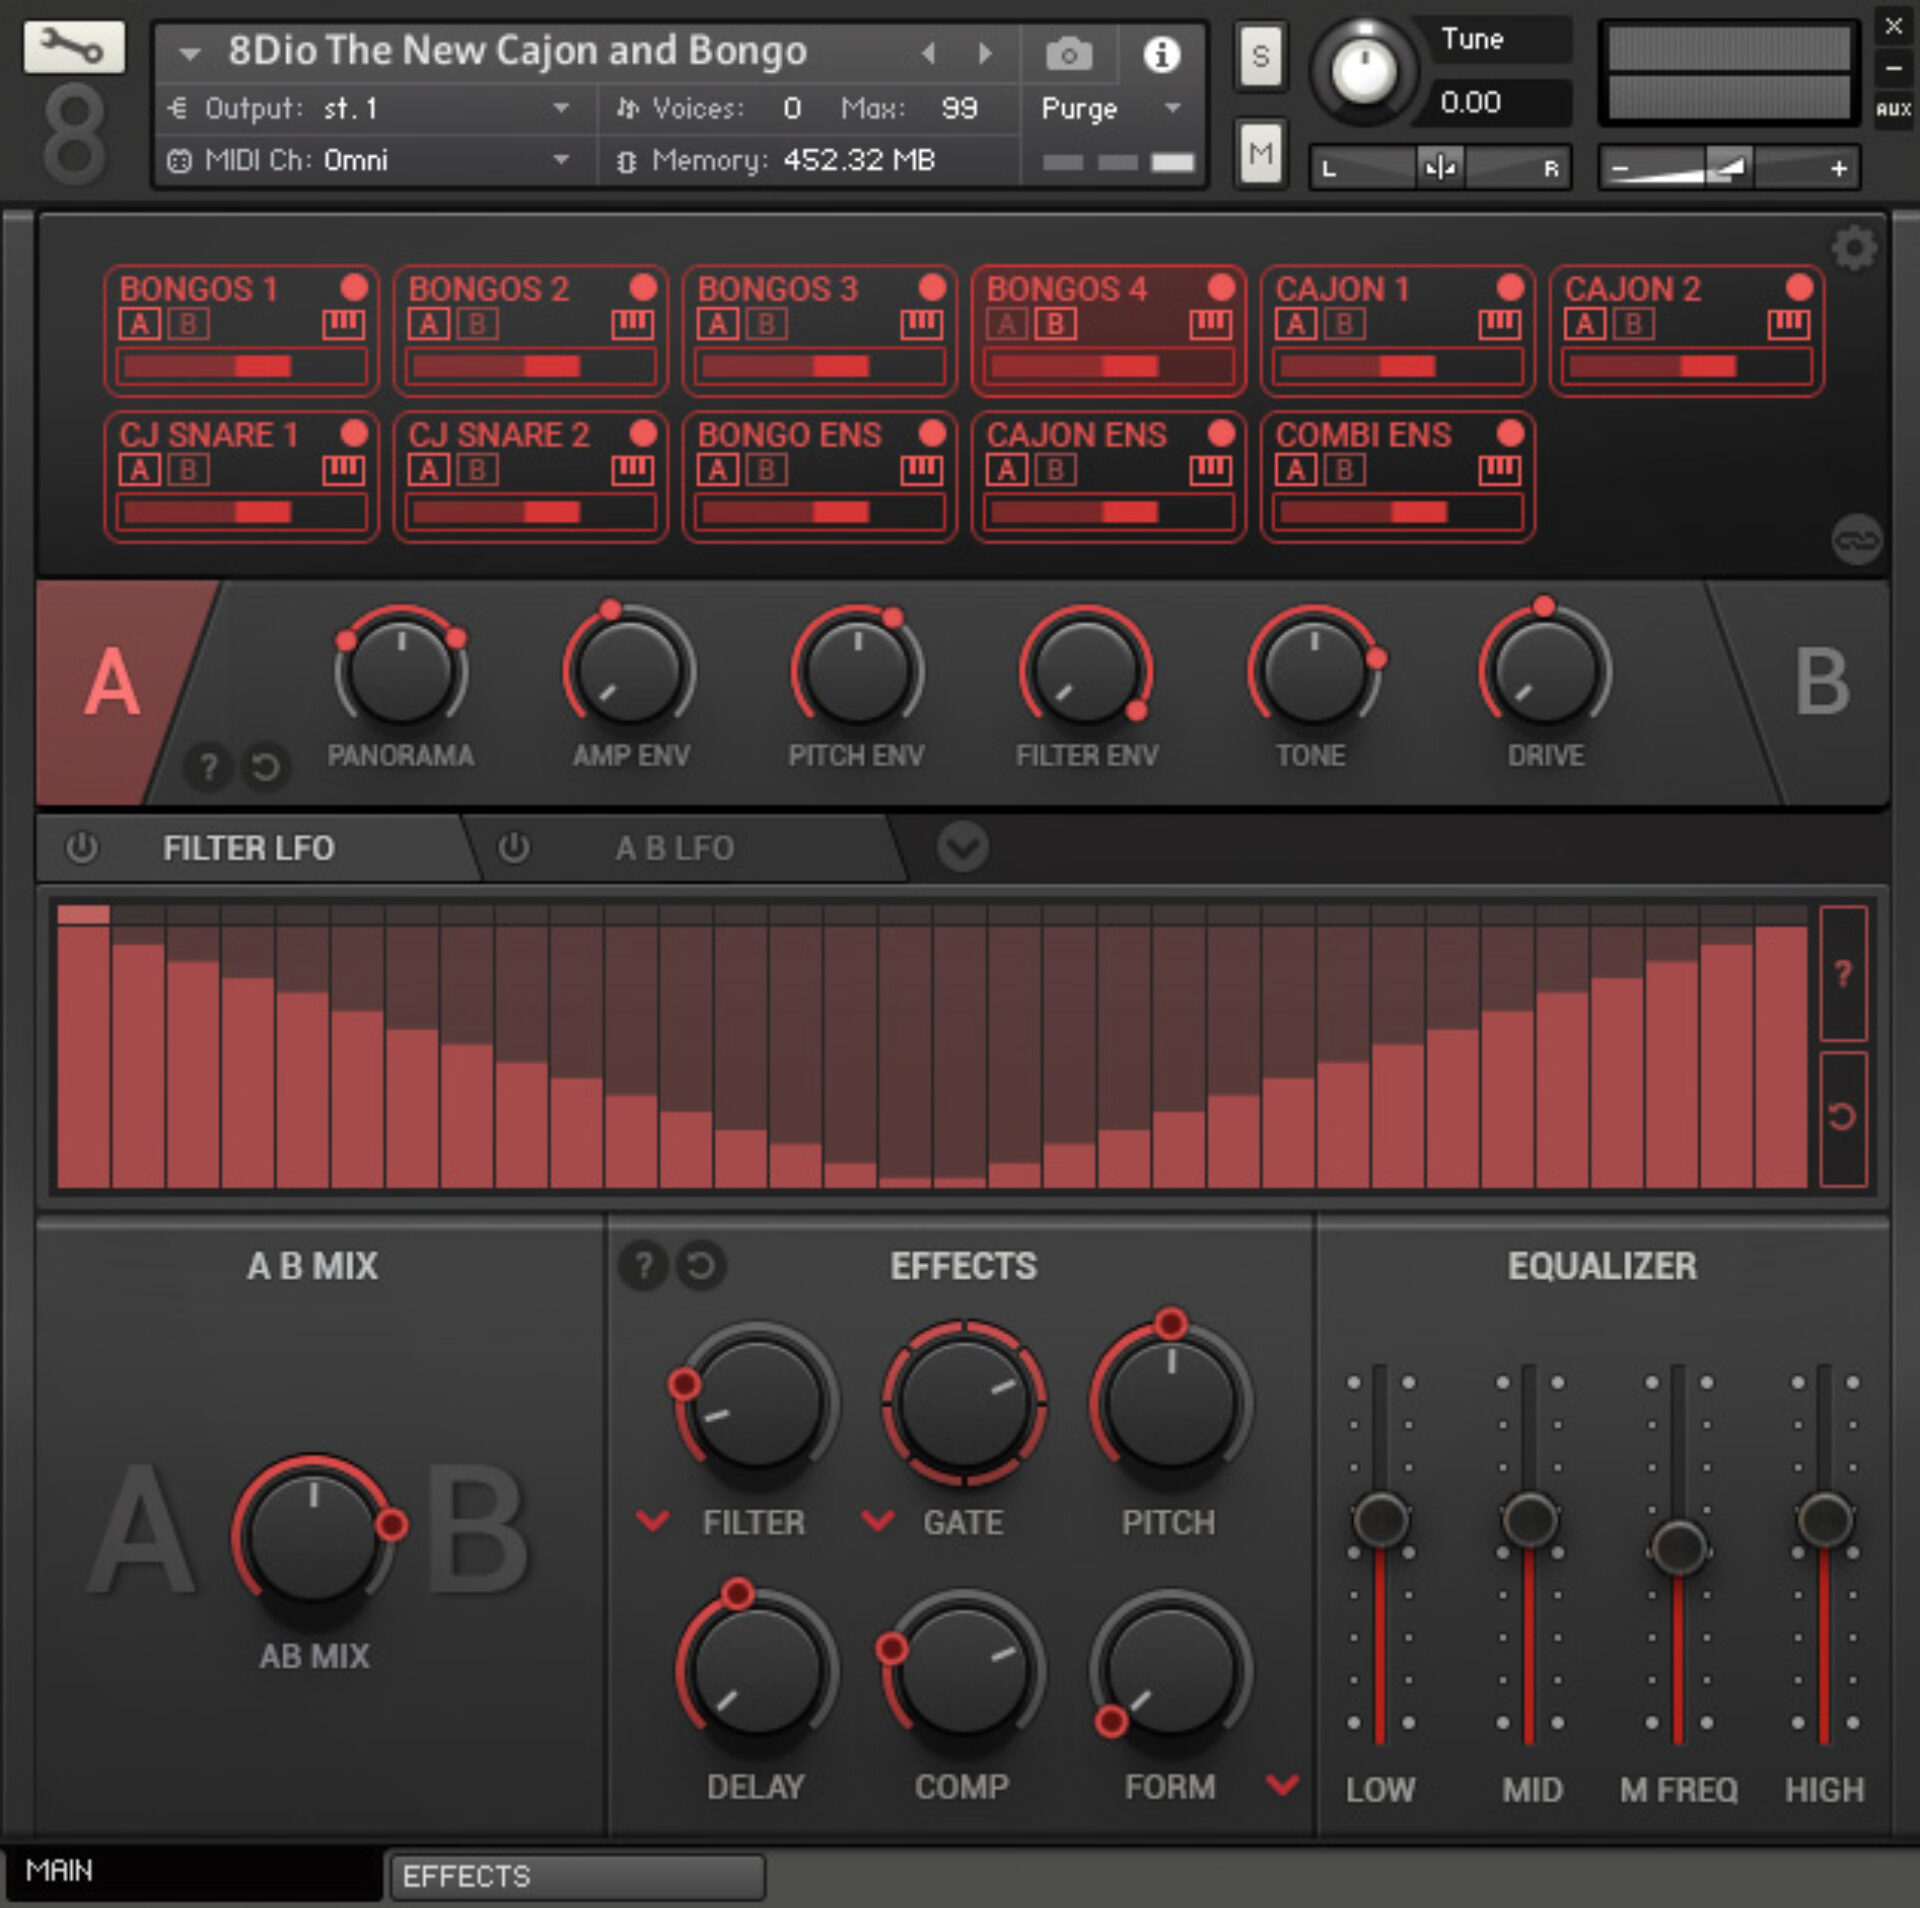Click the keyboard icon on the BONGOS 1 pad
The image size is (1920, 1908).
point(342,323)
